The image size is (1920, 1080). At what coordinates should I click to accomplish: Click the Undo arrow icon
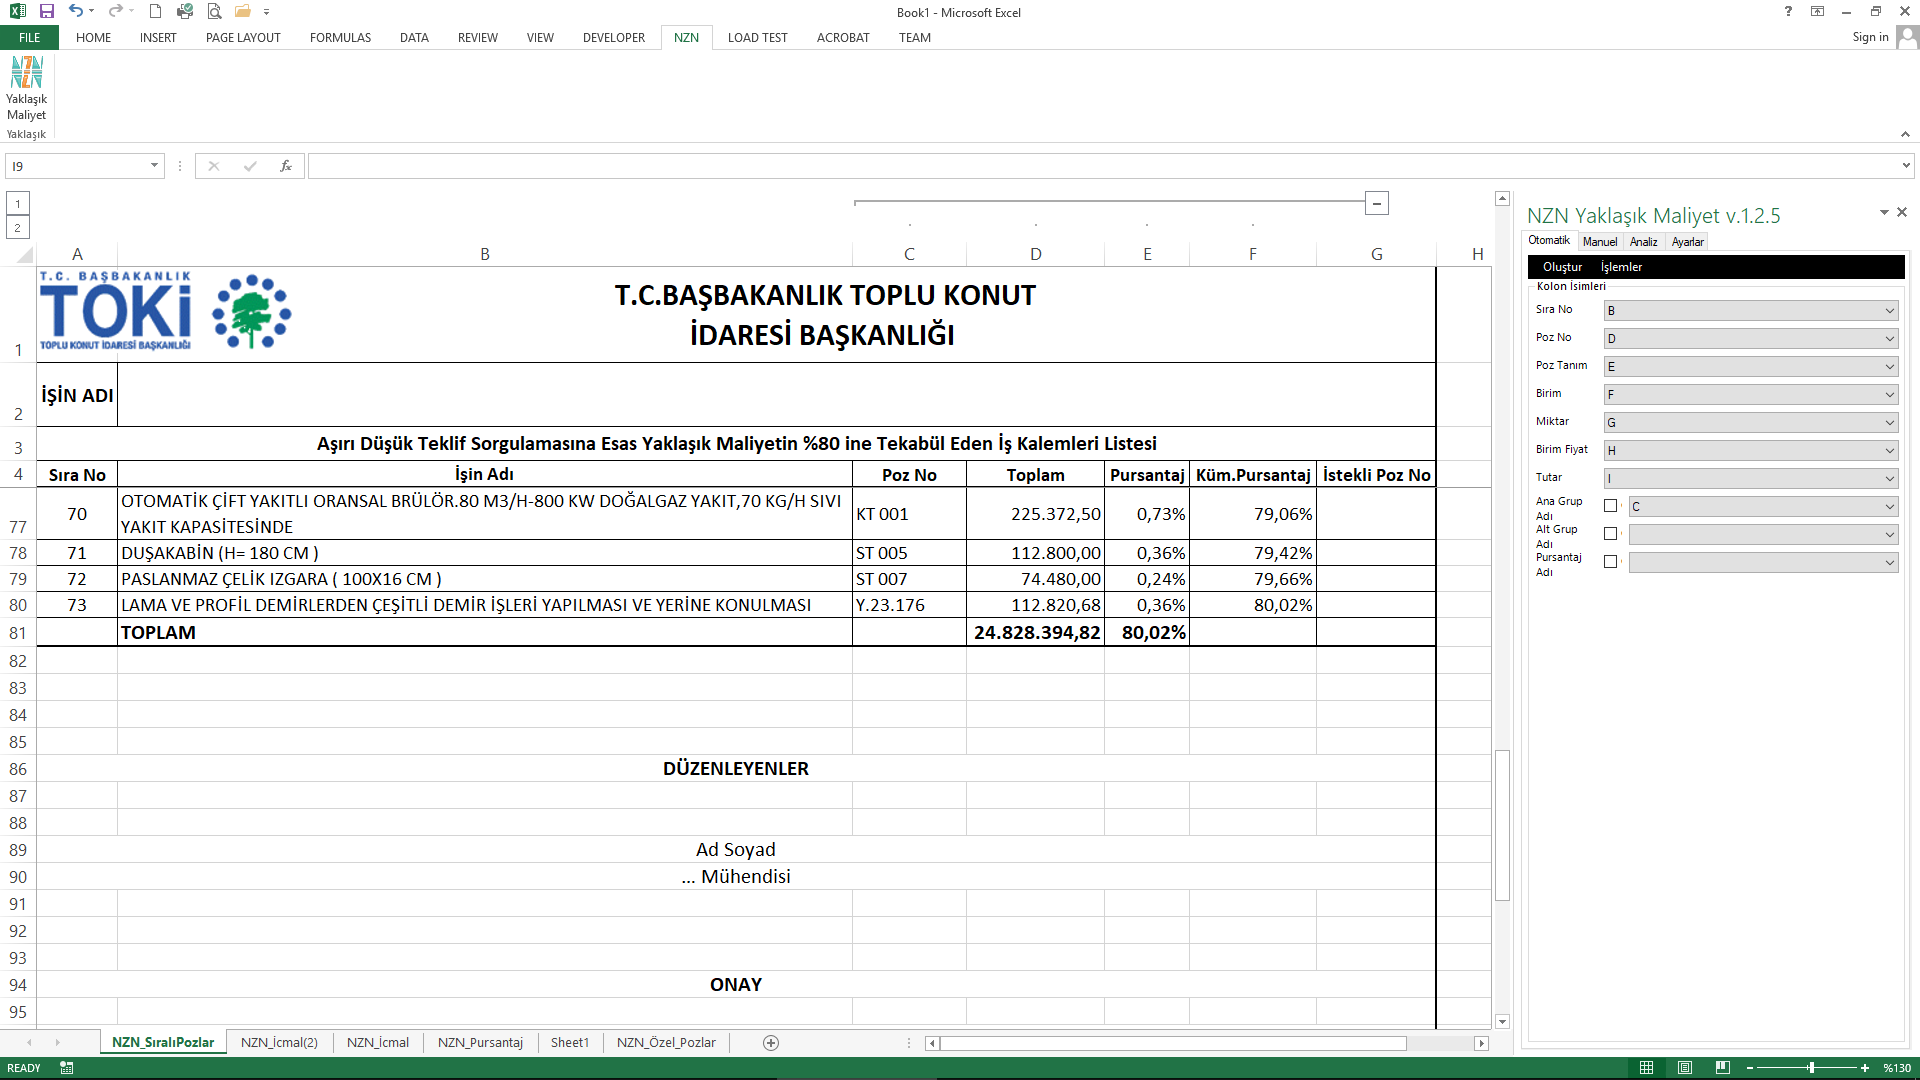76,11
